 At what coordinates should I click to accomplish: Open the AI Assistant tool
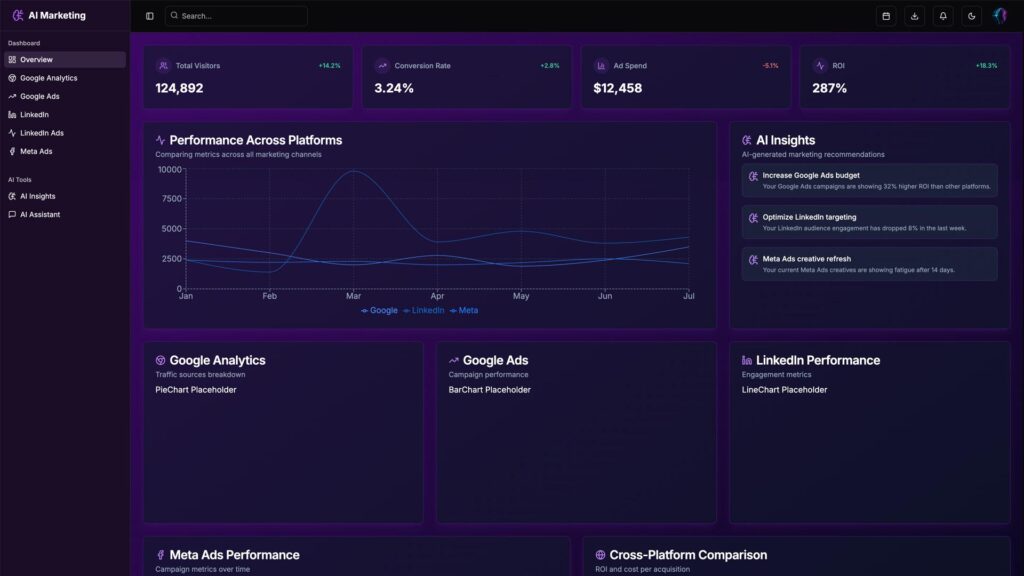coord(64,214)
